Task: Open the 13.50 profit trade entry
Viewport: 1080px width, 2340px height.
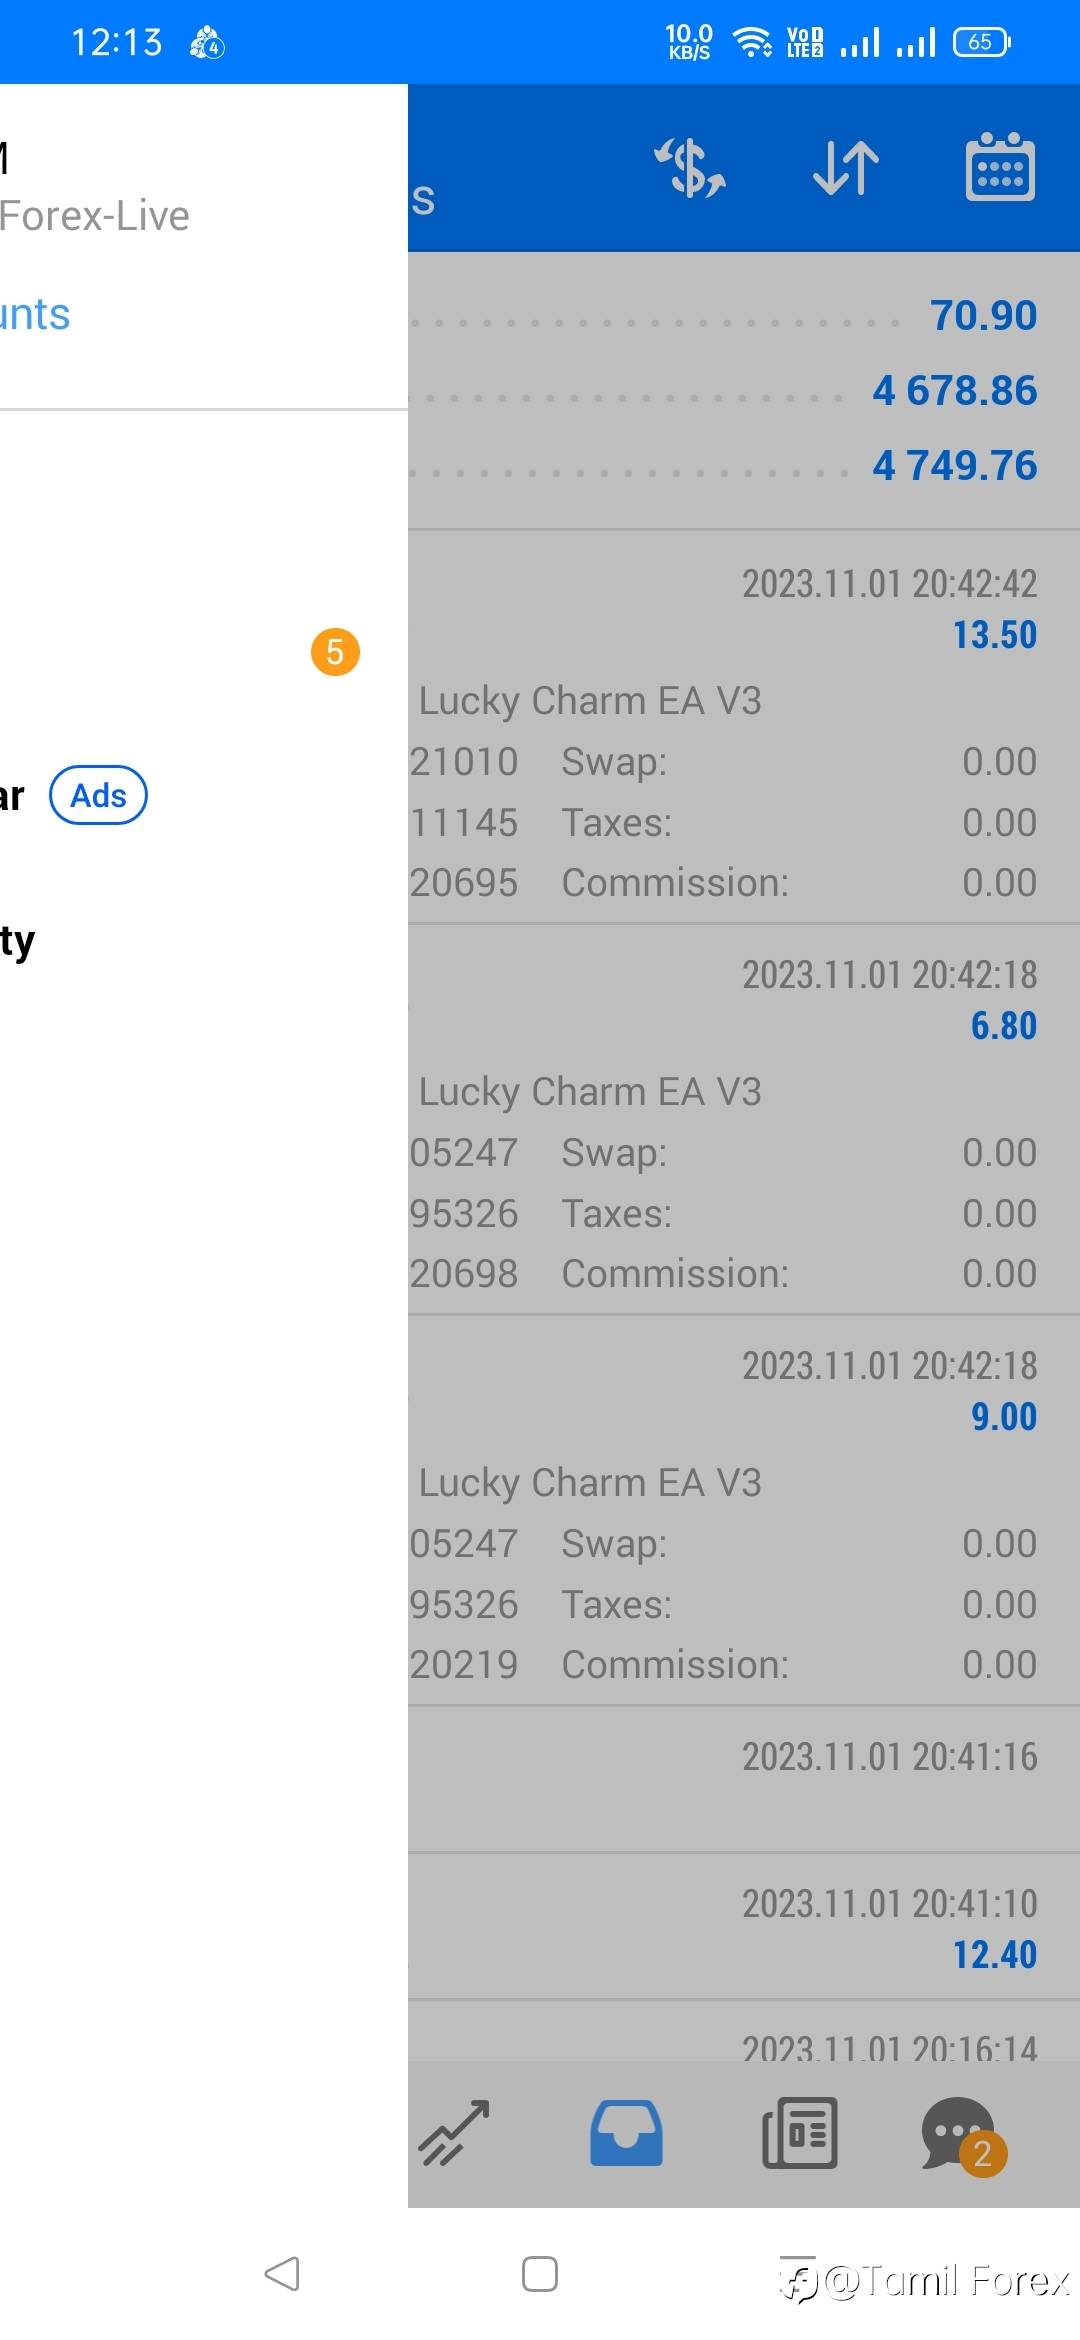Action: pyautogui.click(x=740, y=726)
